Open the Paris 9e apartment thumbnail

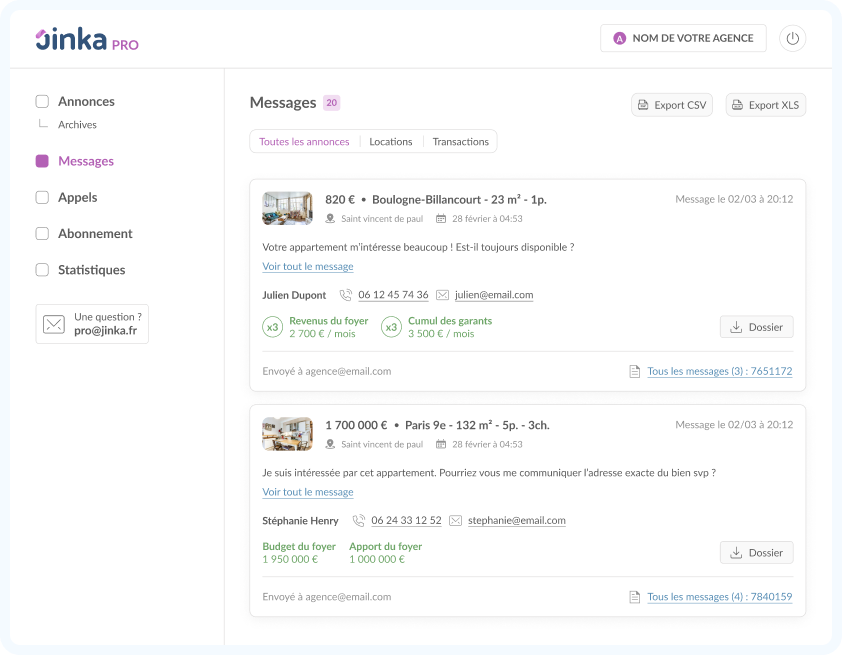click(x=287, y=434)
